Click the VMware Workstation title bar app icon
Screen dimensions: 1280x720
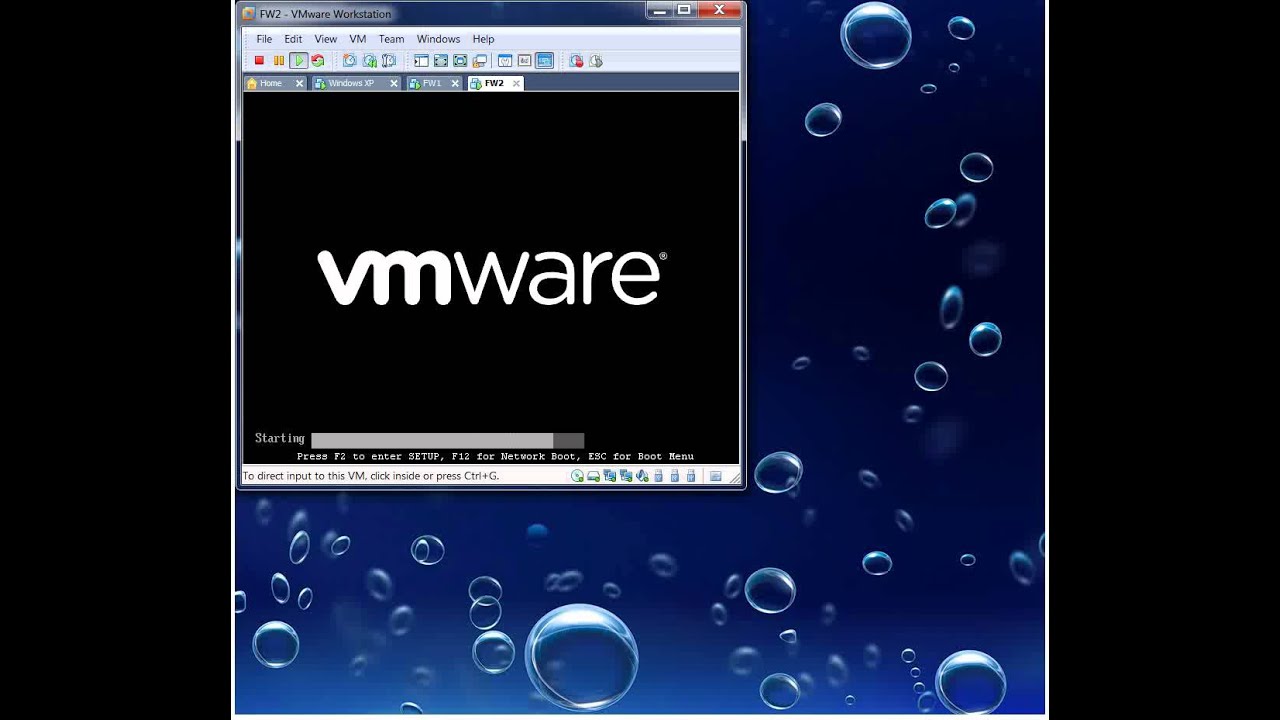click(249, 14)
